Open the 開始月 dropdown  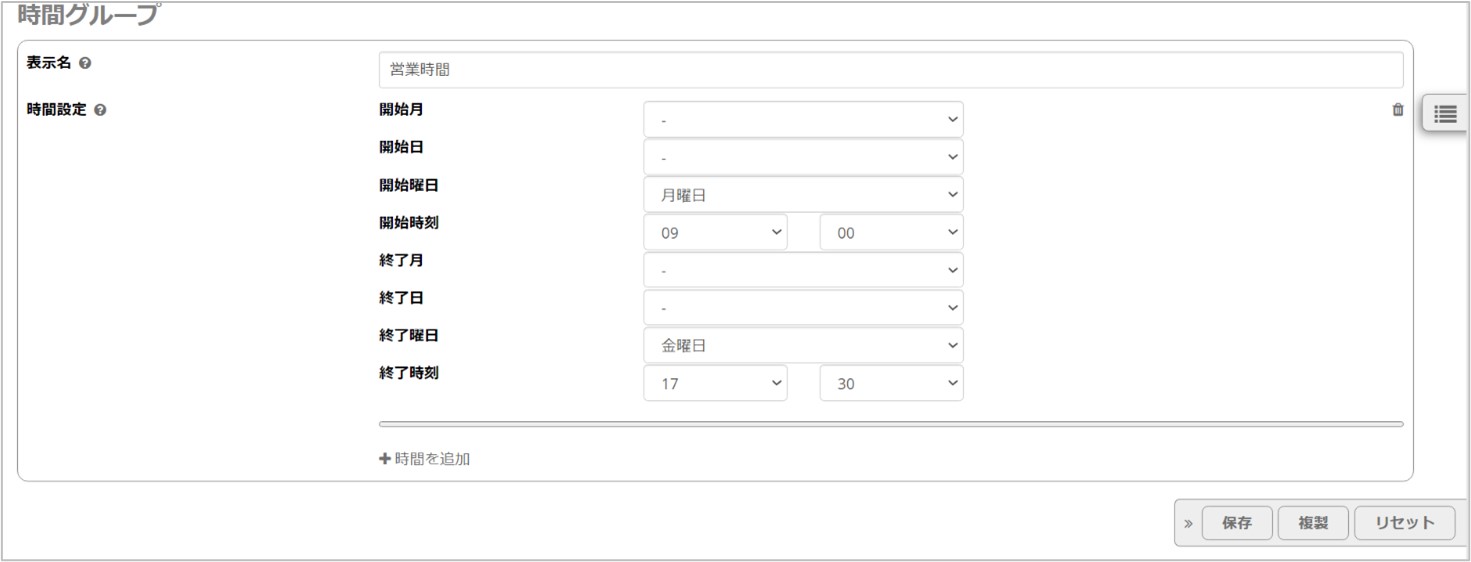[x=803, y=120]
